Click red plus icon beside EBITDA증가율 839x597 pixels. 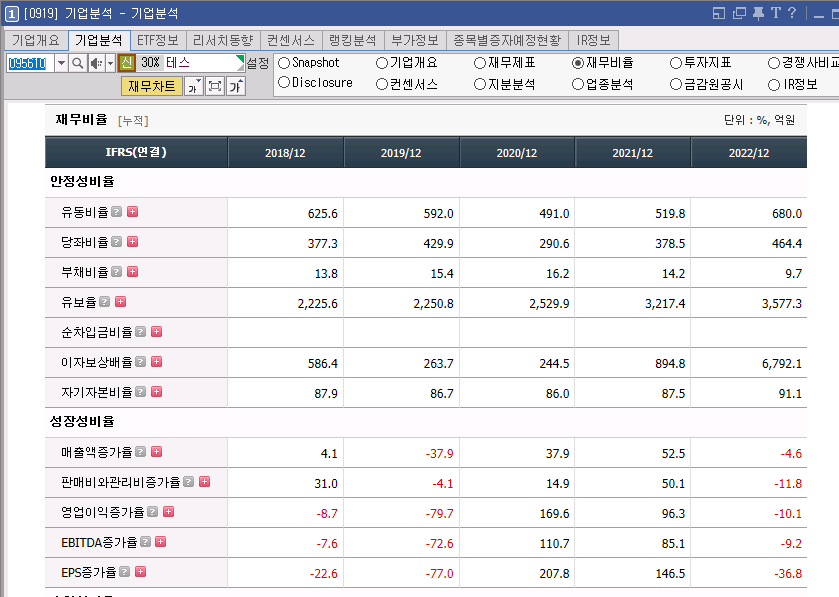(161, 542)
